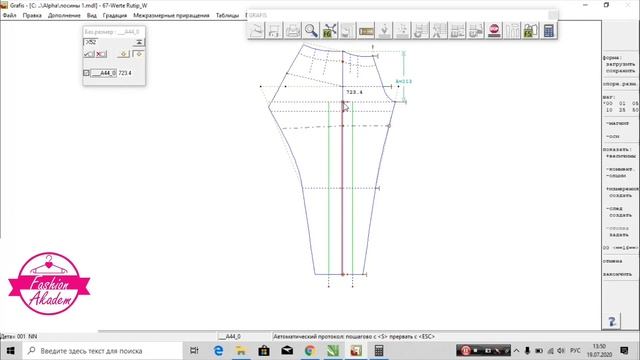The width and height of the screenshot is (640, 360).
Task: Open File Explorer from taskbar
Action: pyautogui.click(x=241, y=351)
